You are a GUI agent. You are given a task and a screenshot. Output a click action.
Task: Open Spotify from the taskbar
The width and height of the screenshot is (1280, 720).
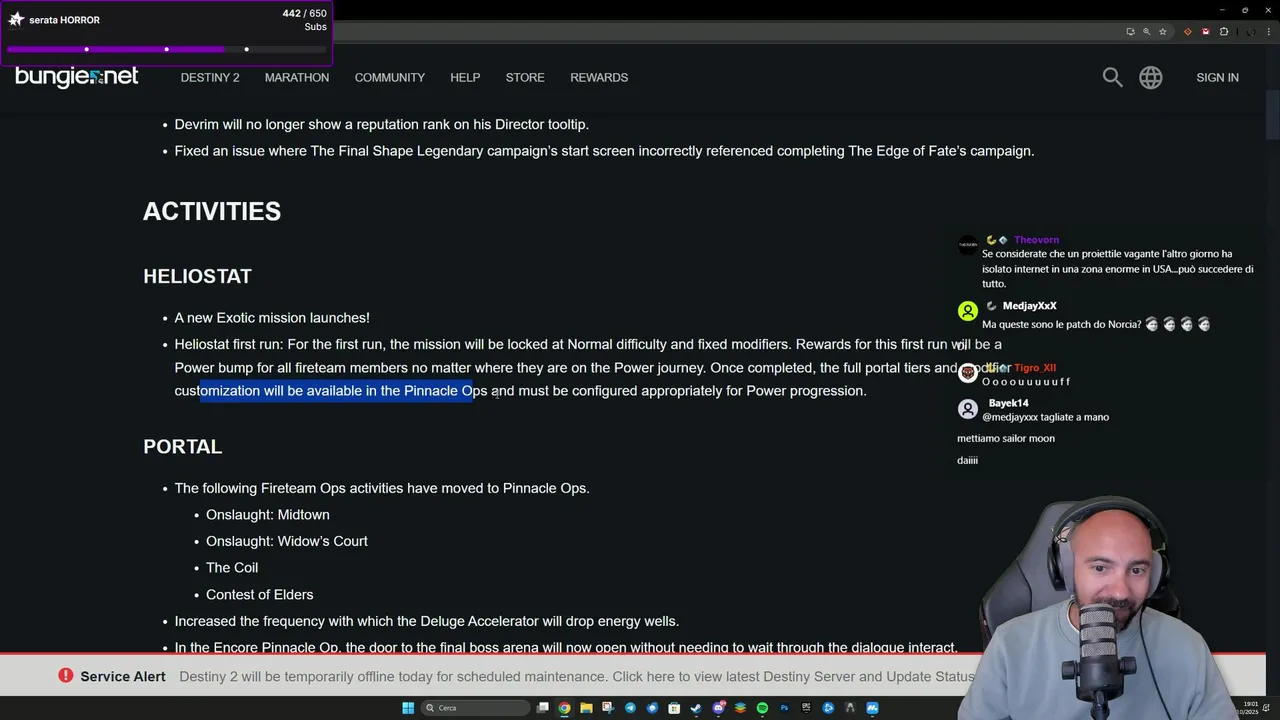click(762, 708)
